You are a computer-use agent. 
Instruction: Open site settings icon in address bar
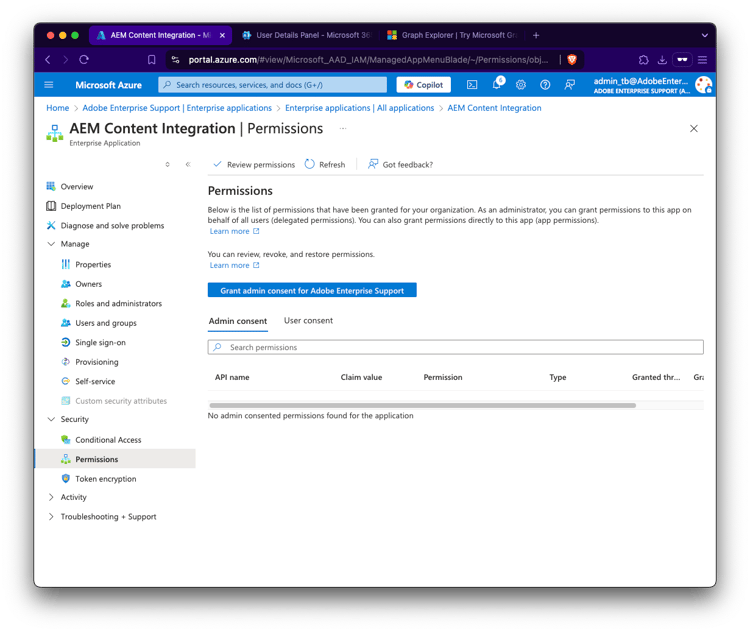[x=176, y=59]
